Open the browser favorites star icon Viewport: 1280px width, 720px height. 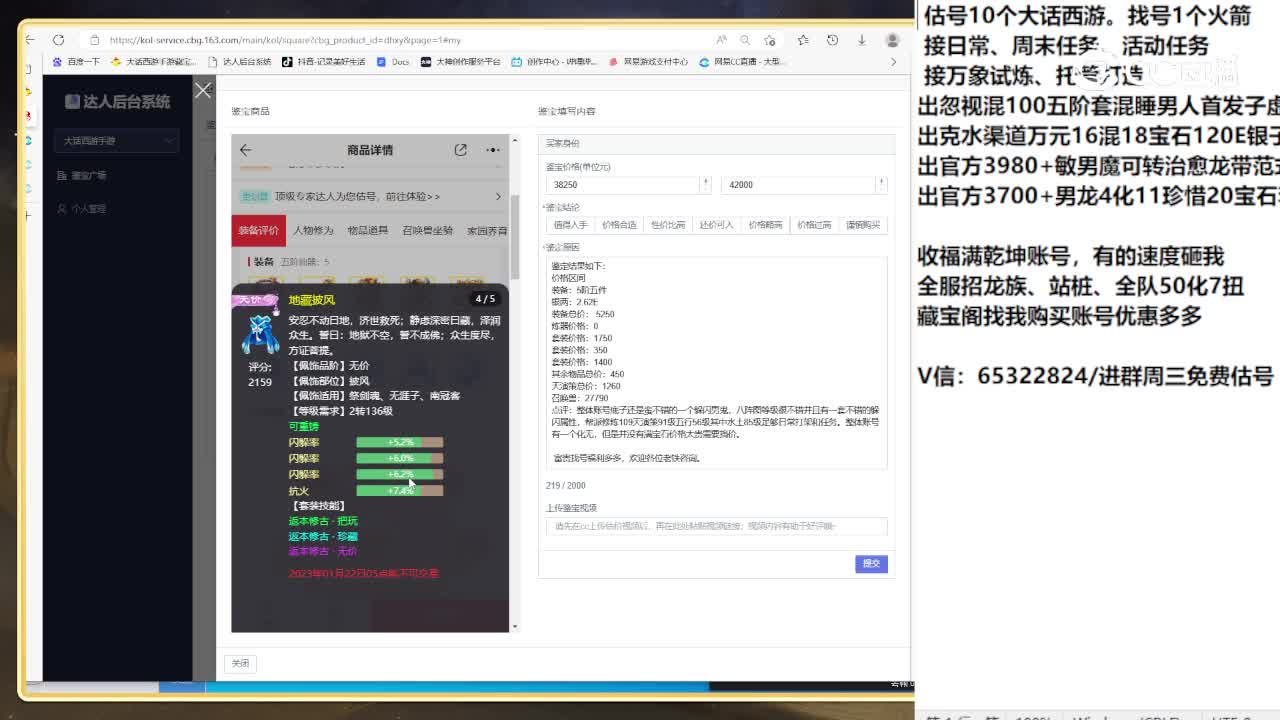click(x=803, y=40)
